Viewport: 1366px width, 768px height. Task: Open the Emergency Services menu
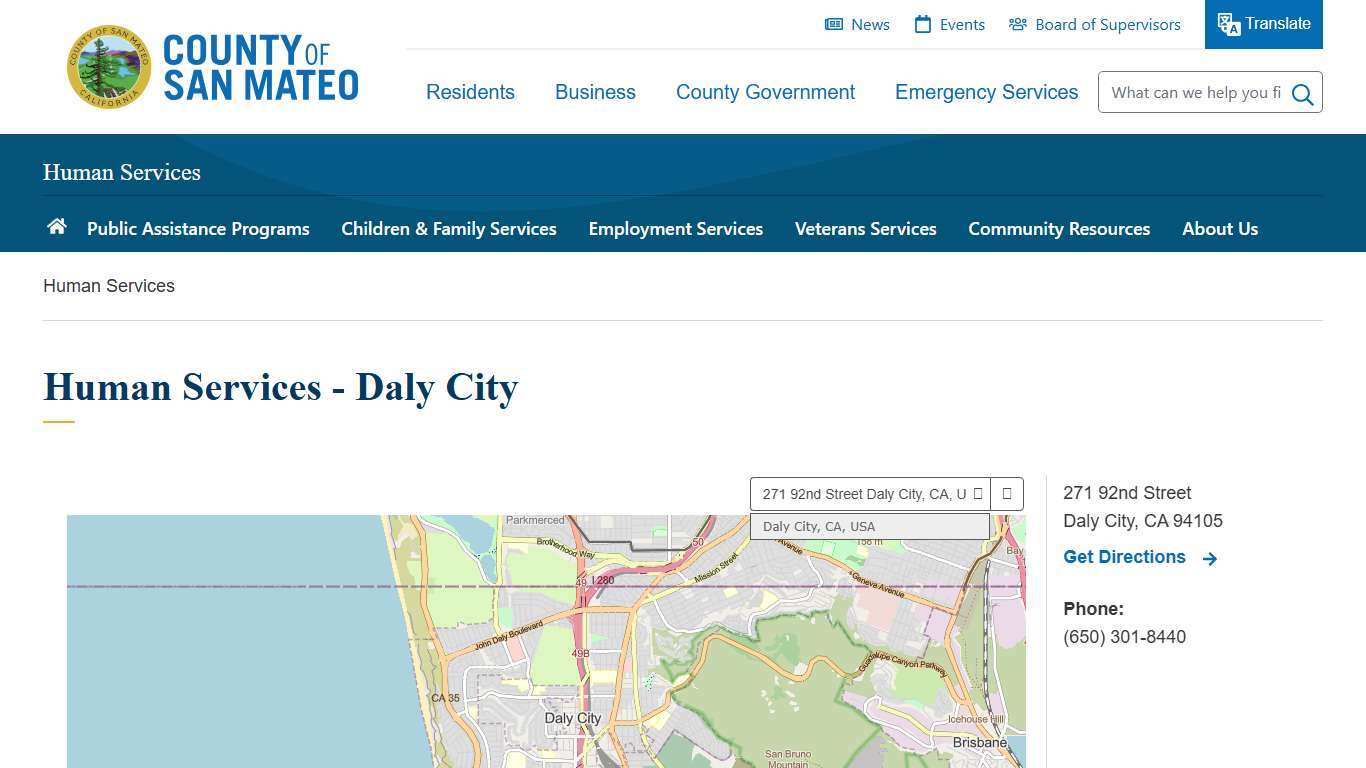coord(986,92)
